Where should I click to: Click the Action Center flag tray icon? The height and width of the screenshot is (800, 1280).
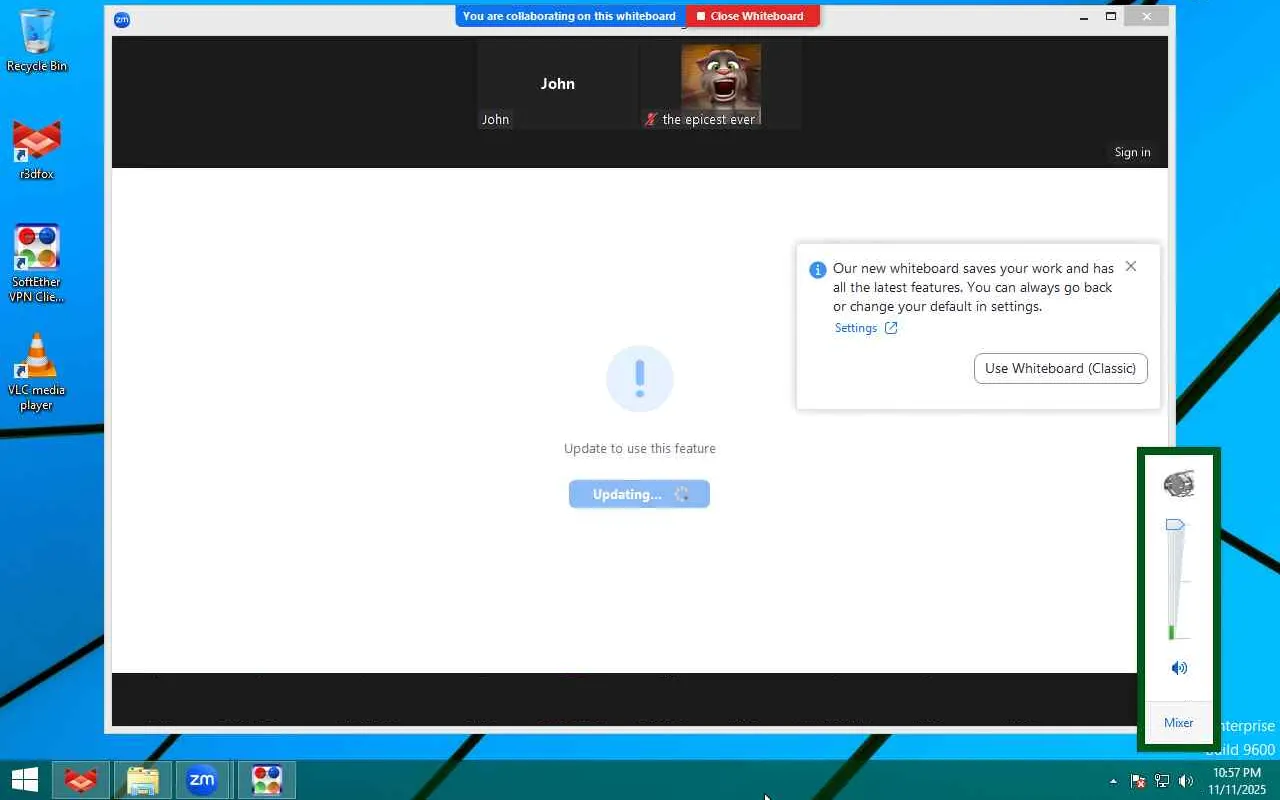1138,781
